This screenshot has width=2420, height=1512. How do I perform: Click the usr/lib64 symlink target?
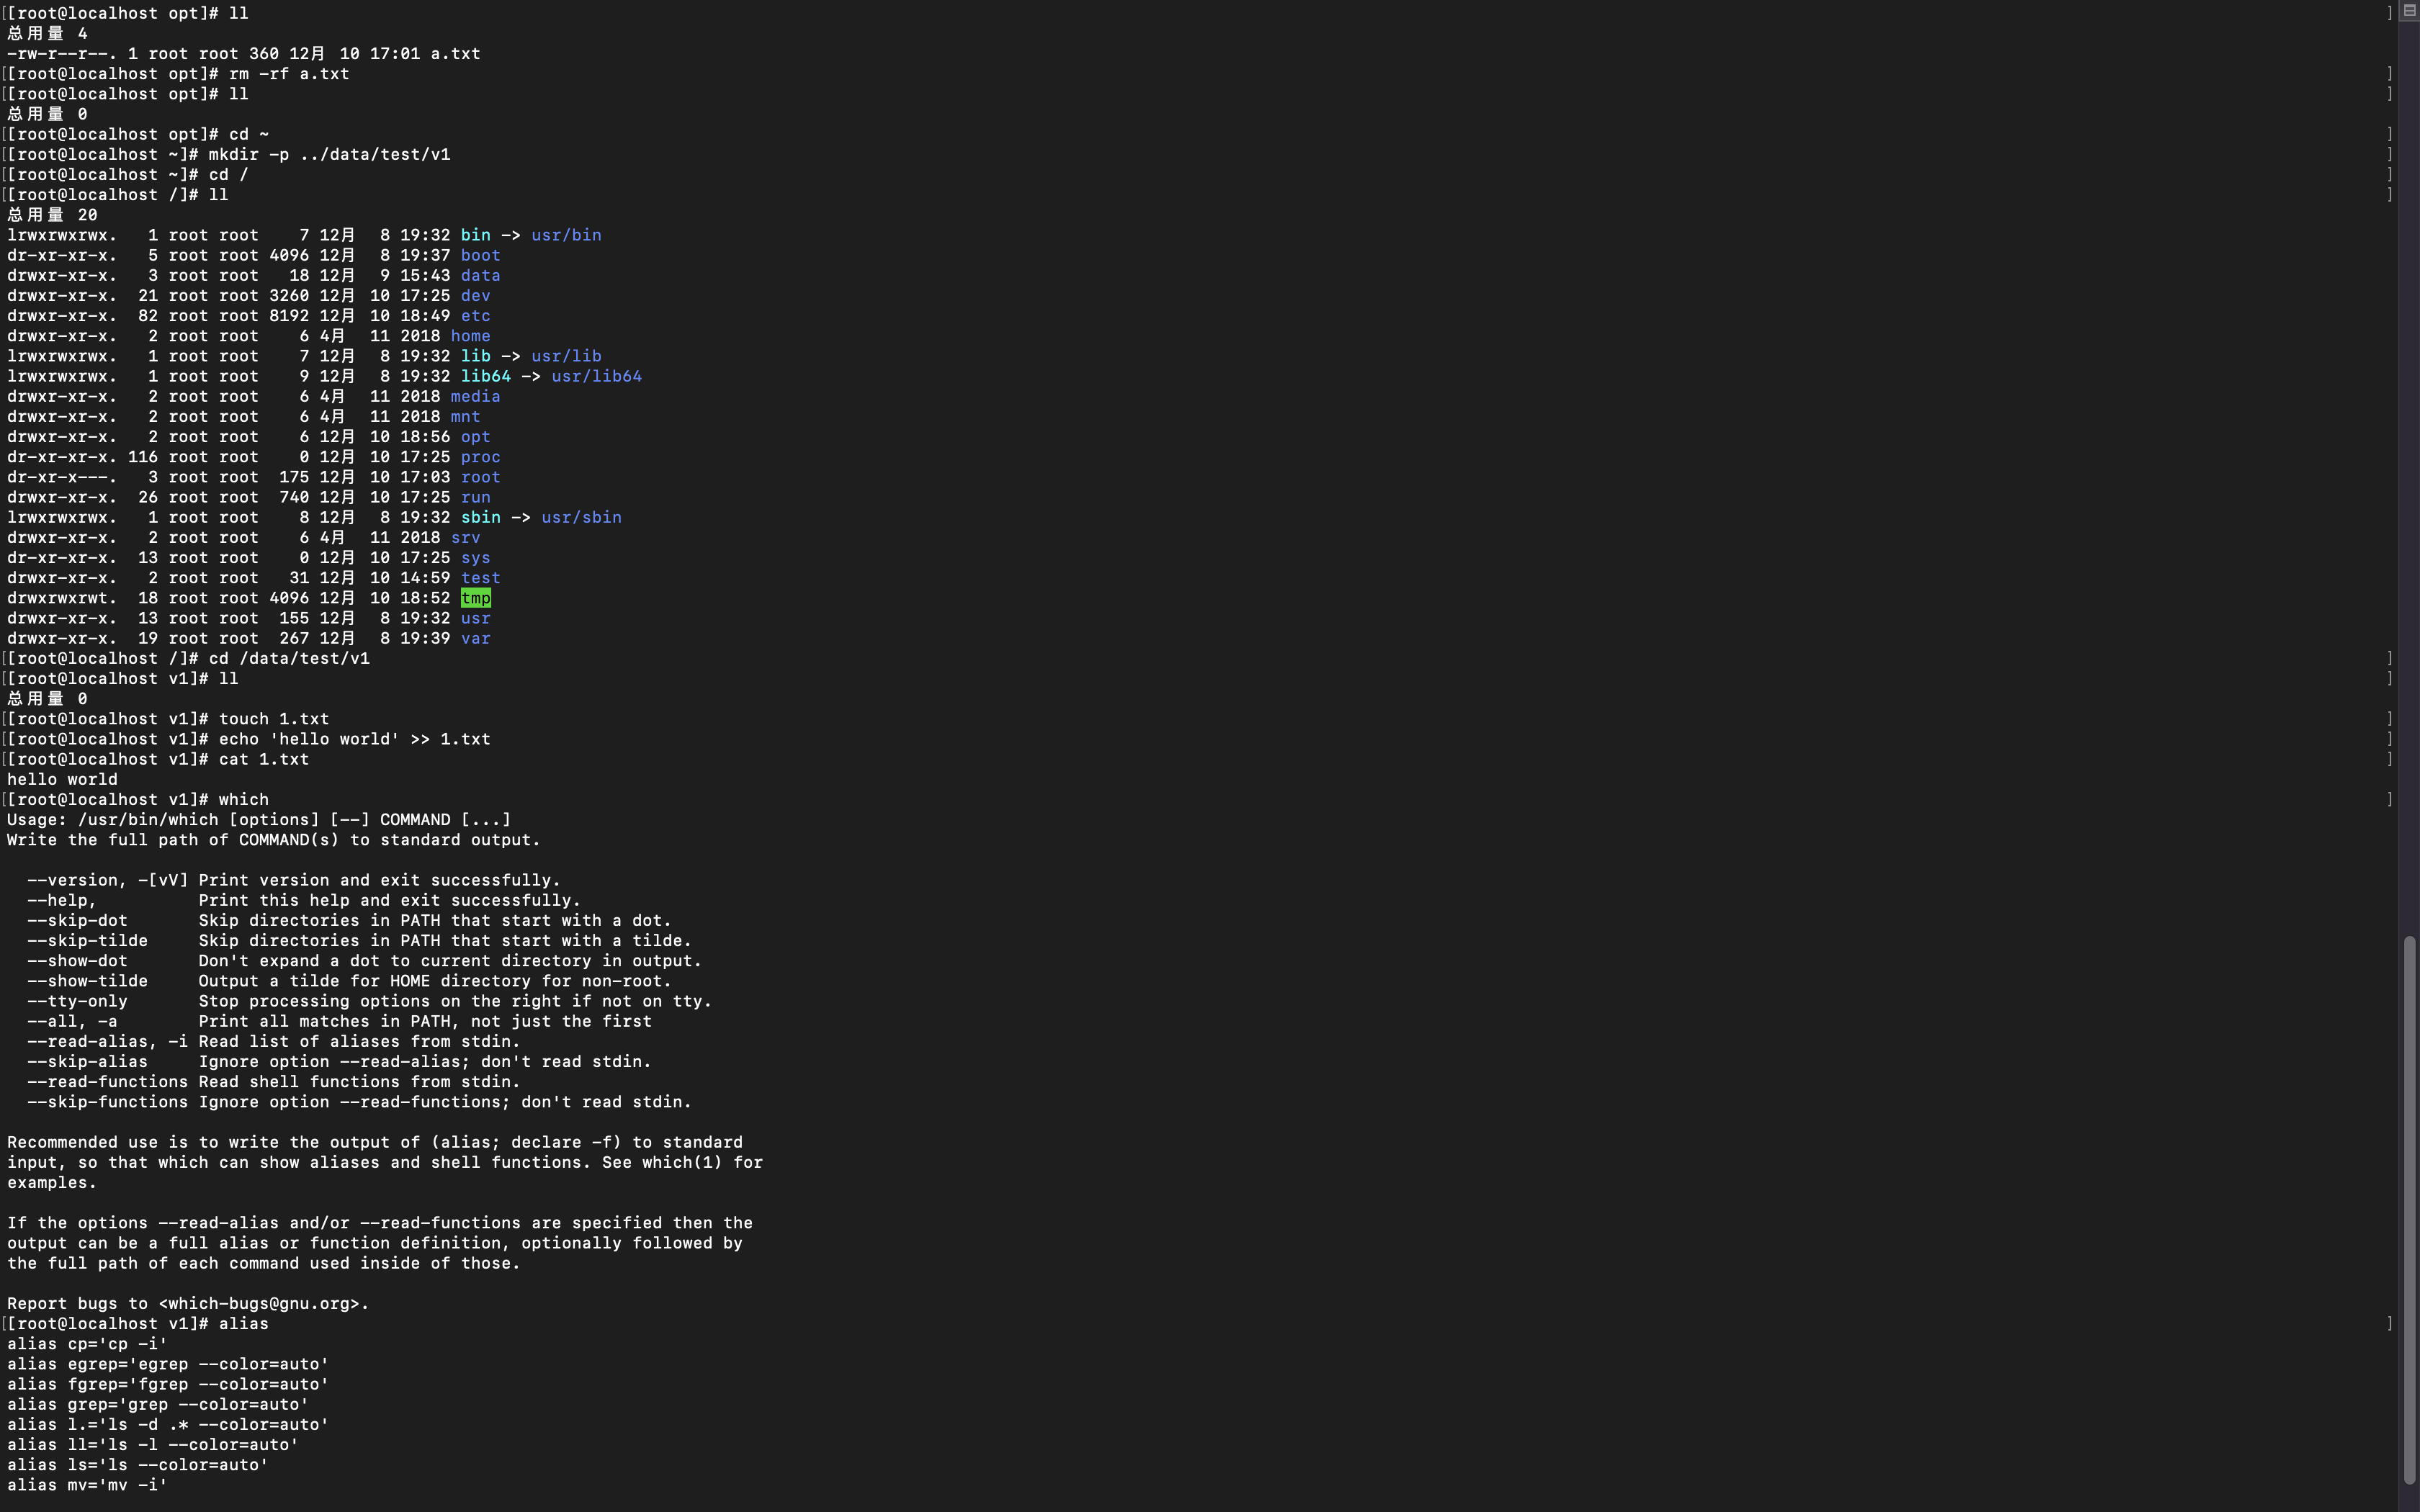pos(596,376)
